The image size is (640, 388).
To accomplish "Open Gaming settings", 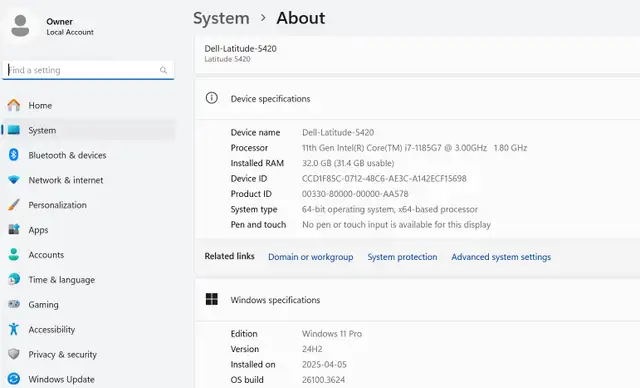I will [89, 304].
